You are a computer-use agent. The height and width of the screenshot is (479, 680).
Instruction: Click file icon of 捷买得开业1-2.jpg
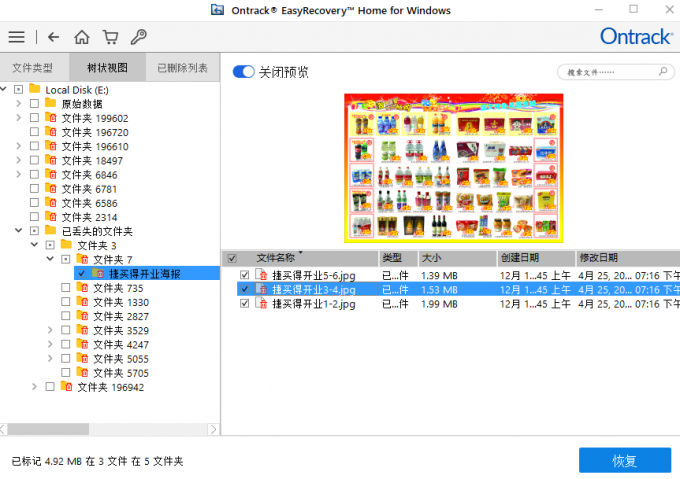tap(261, 303)
